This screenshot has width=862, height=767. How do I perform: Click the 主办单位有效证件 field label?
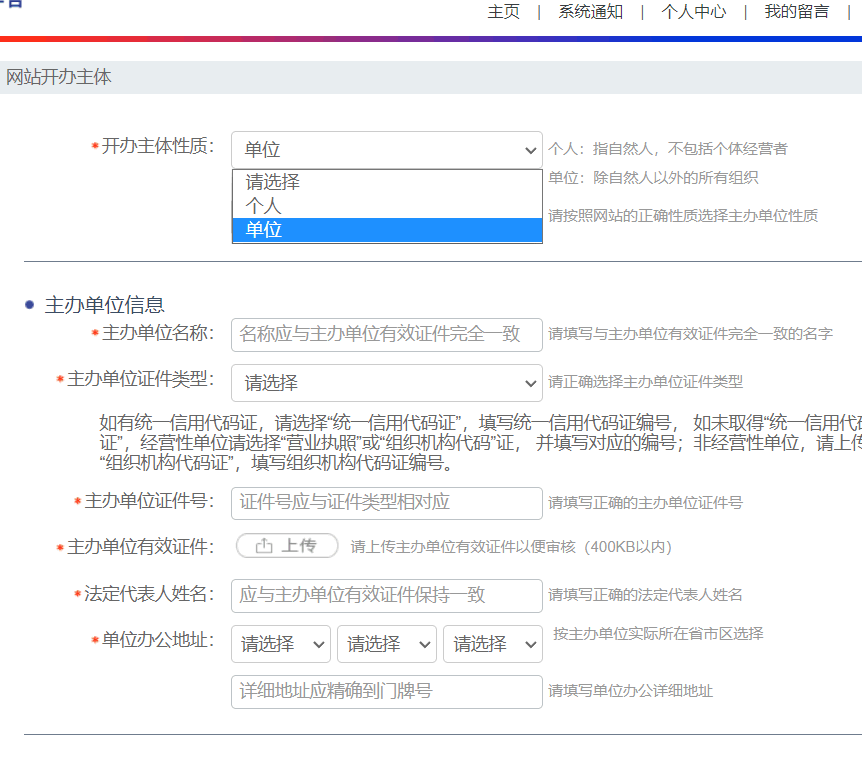(x=140, y=547)
